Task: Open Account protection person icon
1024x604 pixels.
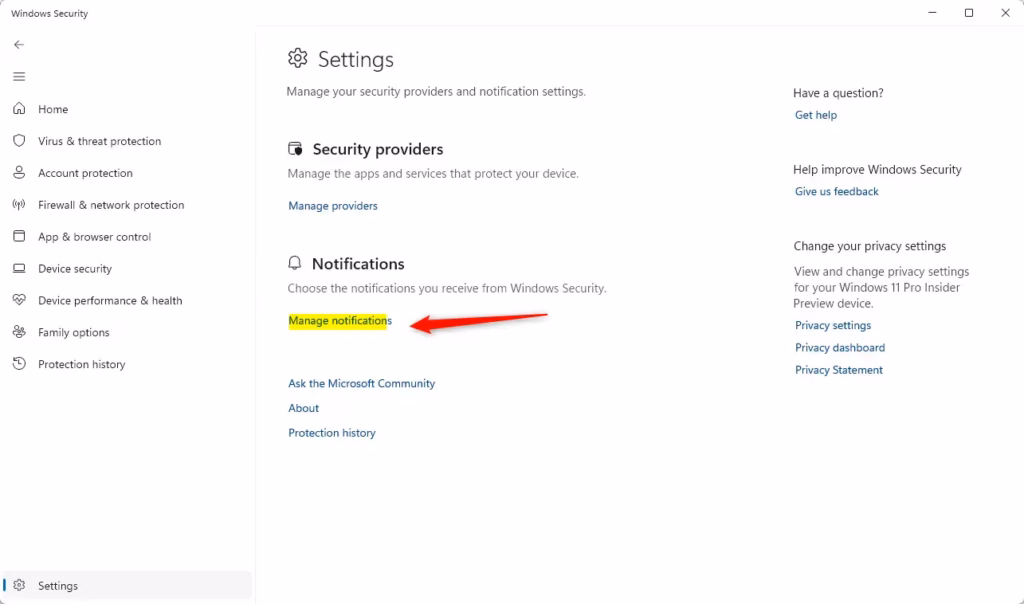Action: [19, 173]
